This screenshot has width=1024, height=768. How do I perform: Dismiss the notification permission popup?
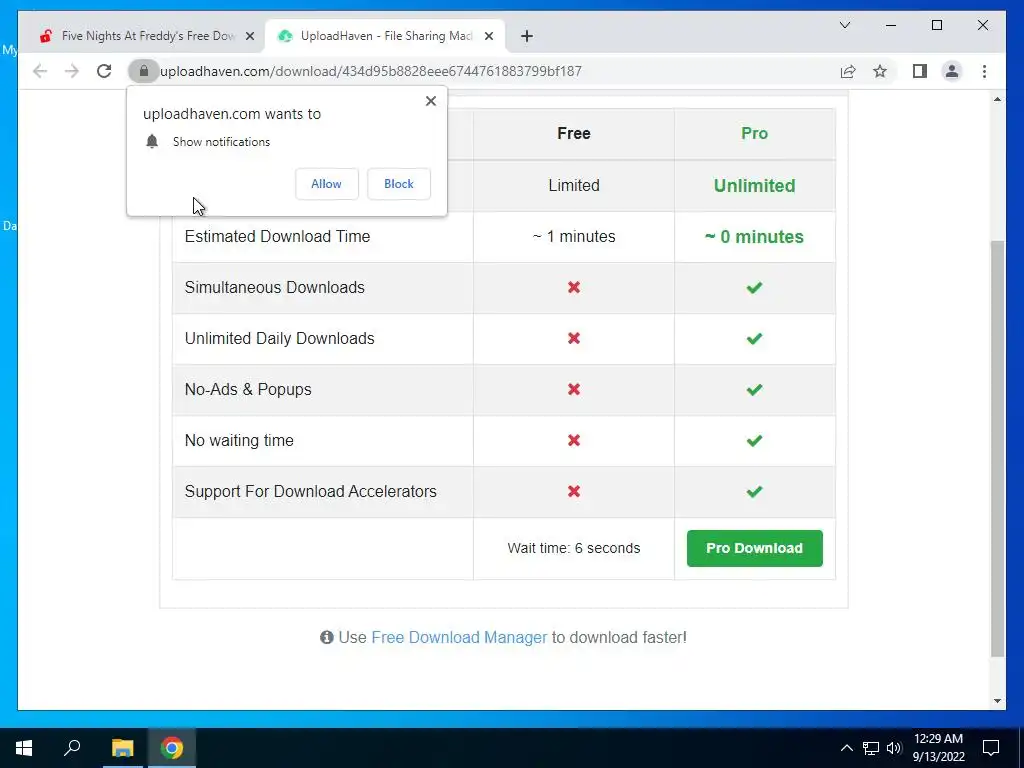click(x=430, y=101)
